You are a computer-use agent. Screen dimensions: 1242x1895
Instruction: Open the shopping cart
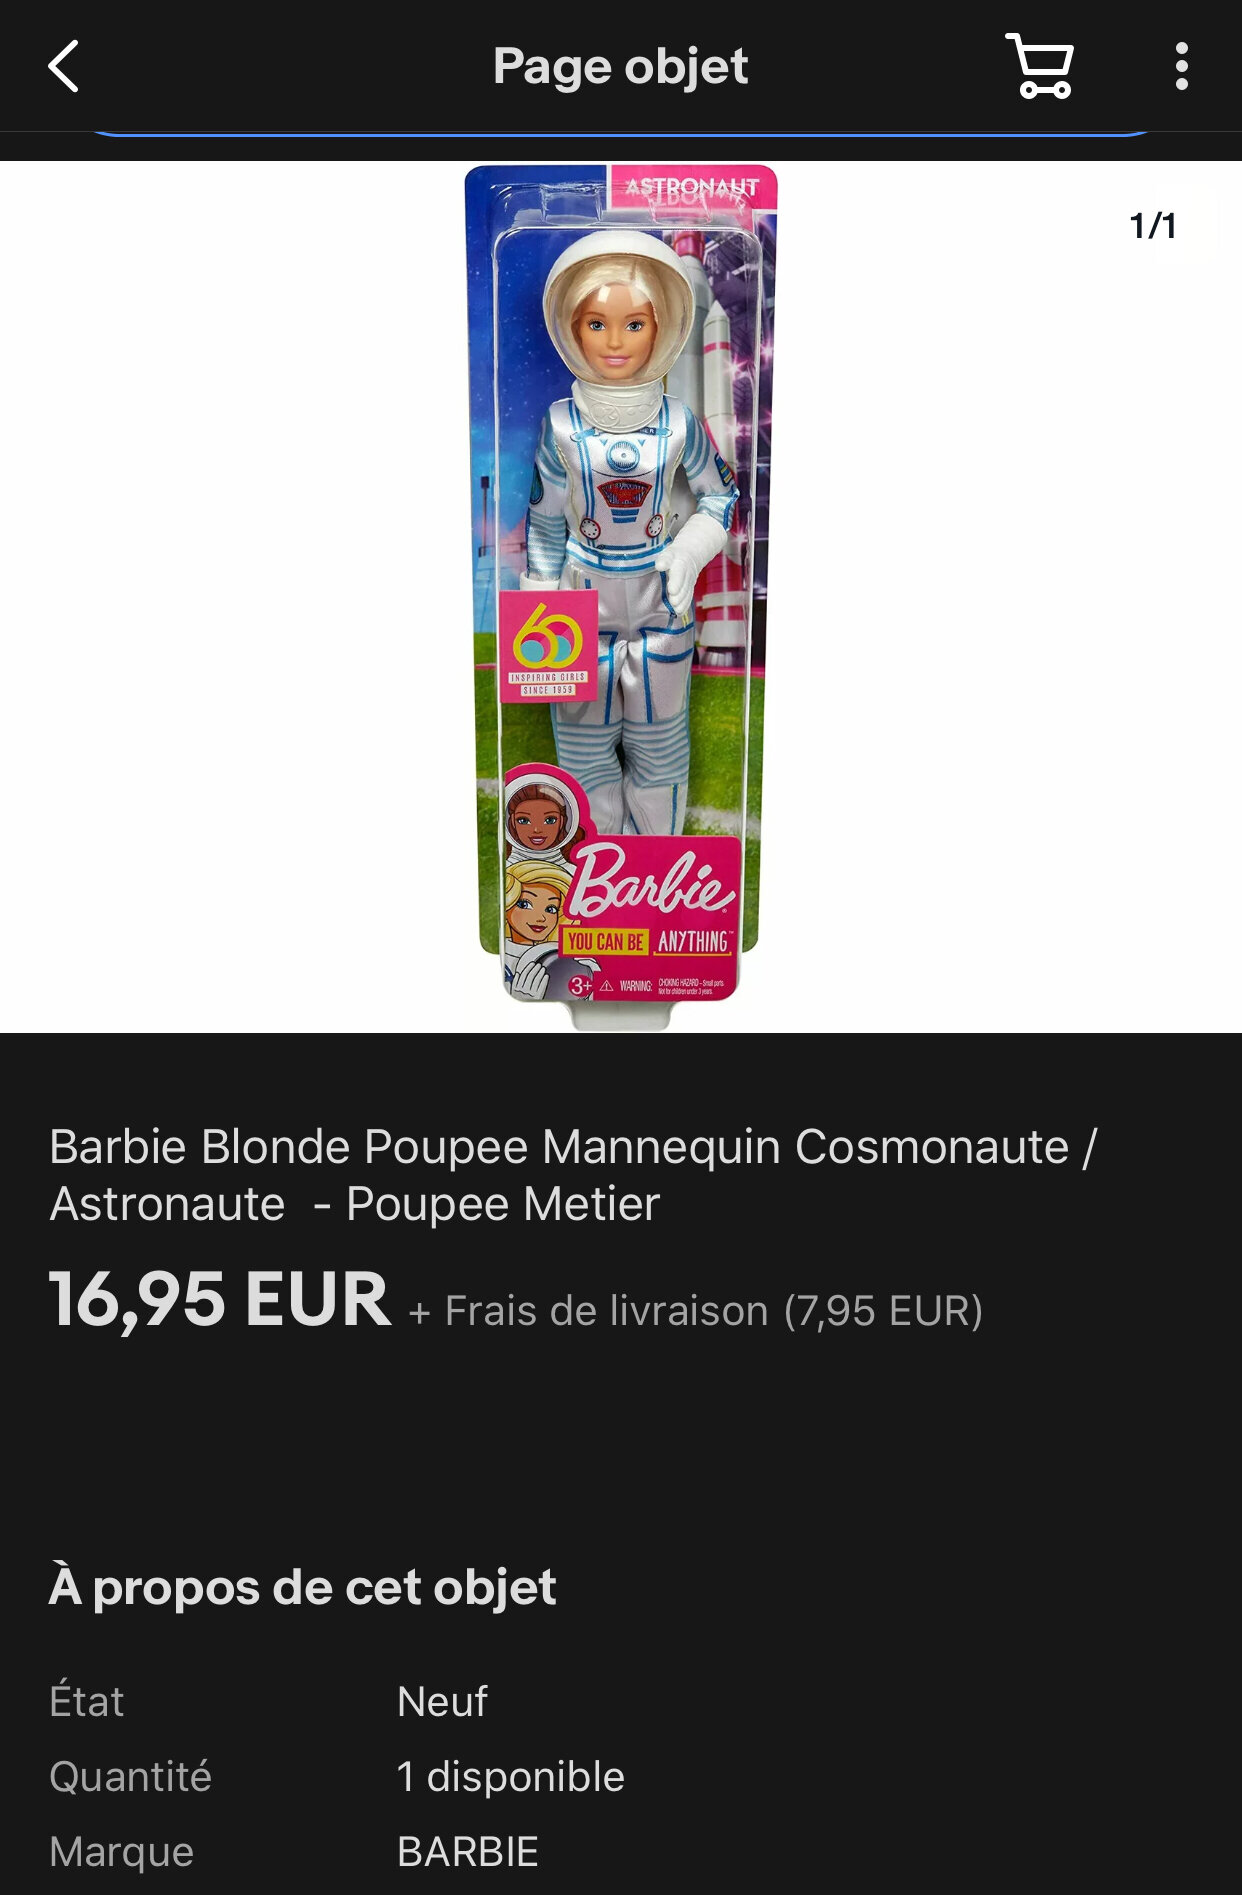pos(1040,66)
